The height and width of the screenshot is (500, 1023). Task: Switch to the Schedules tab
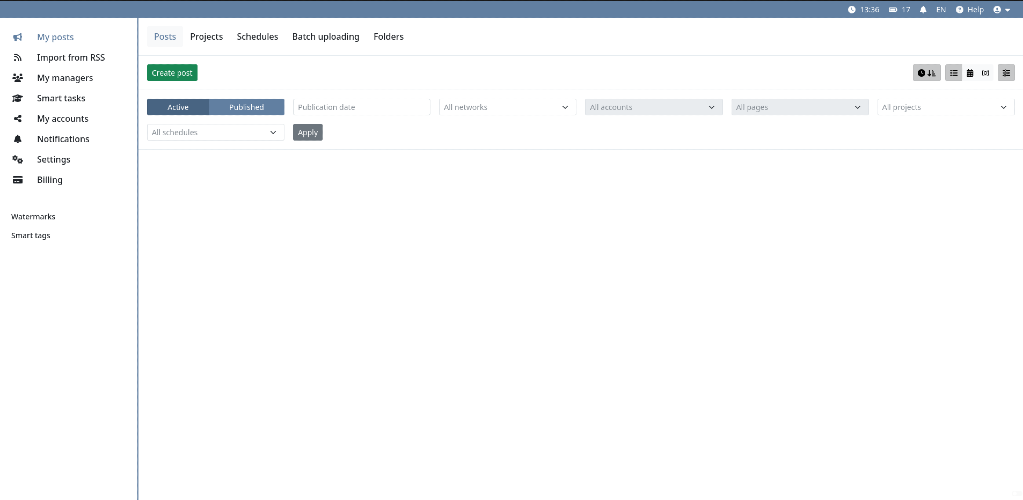point(258,37)
